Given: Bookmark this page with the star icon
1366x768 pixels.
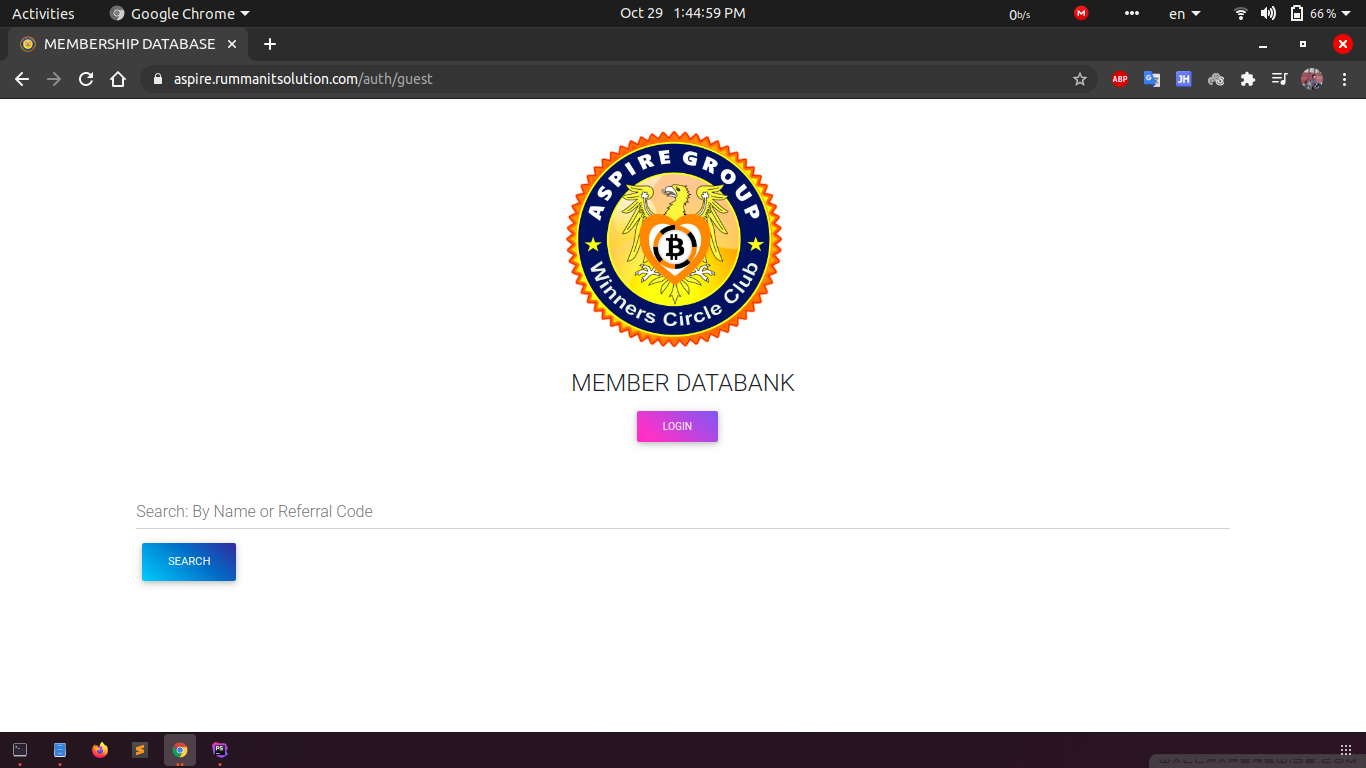Looking at the screenshot, I should click(x=1080, y=79).
